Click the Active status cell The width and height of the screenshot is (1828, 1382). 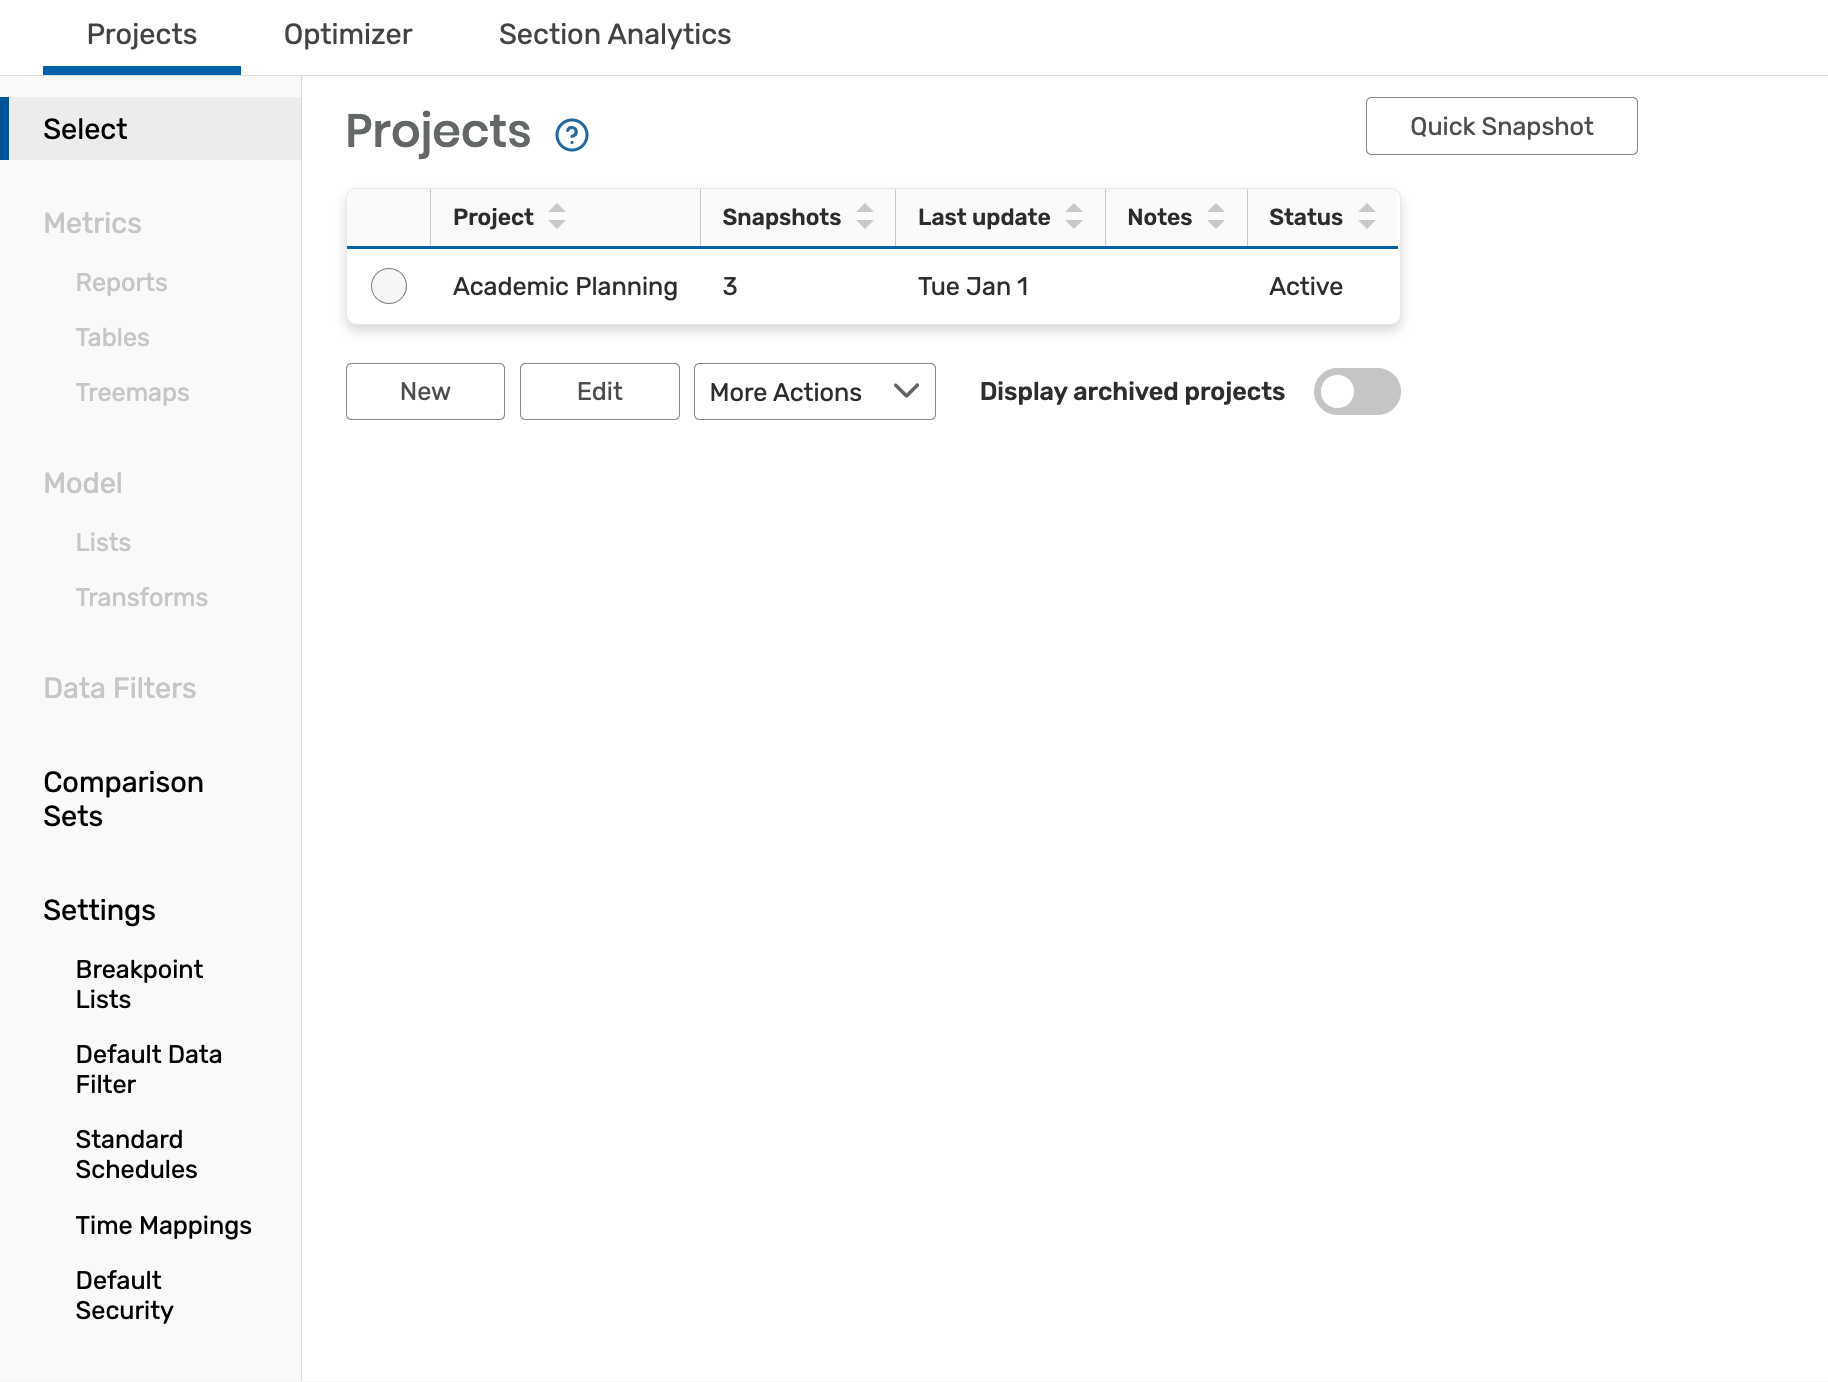(x=1306, y=286)
